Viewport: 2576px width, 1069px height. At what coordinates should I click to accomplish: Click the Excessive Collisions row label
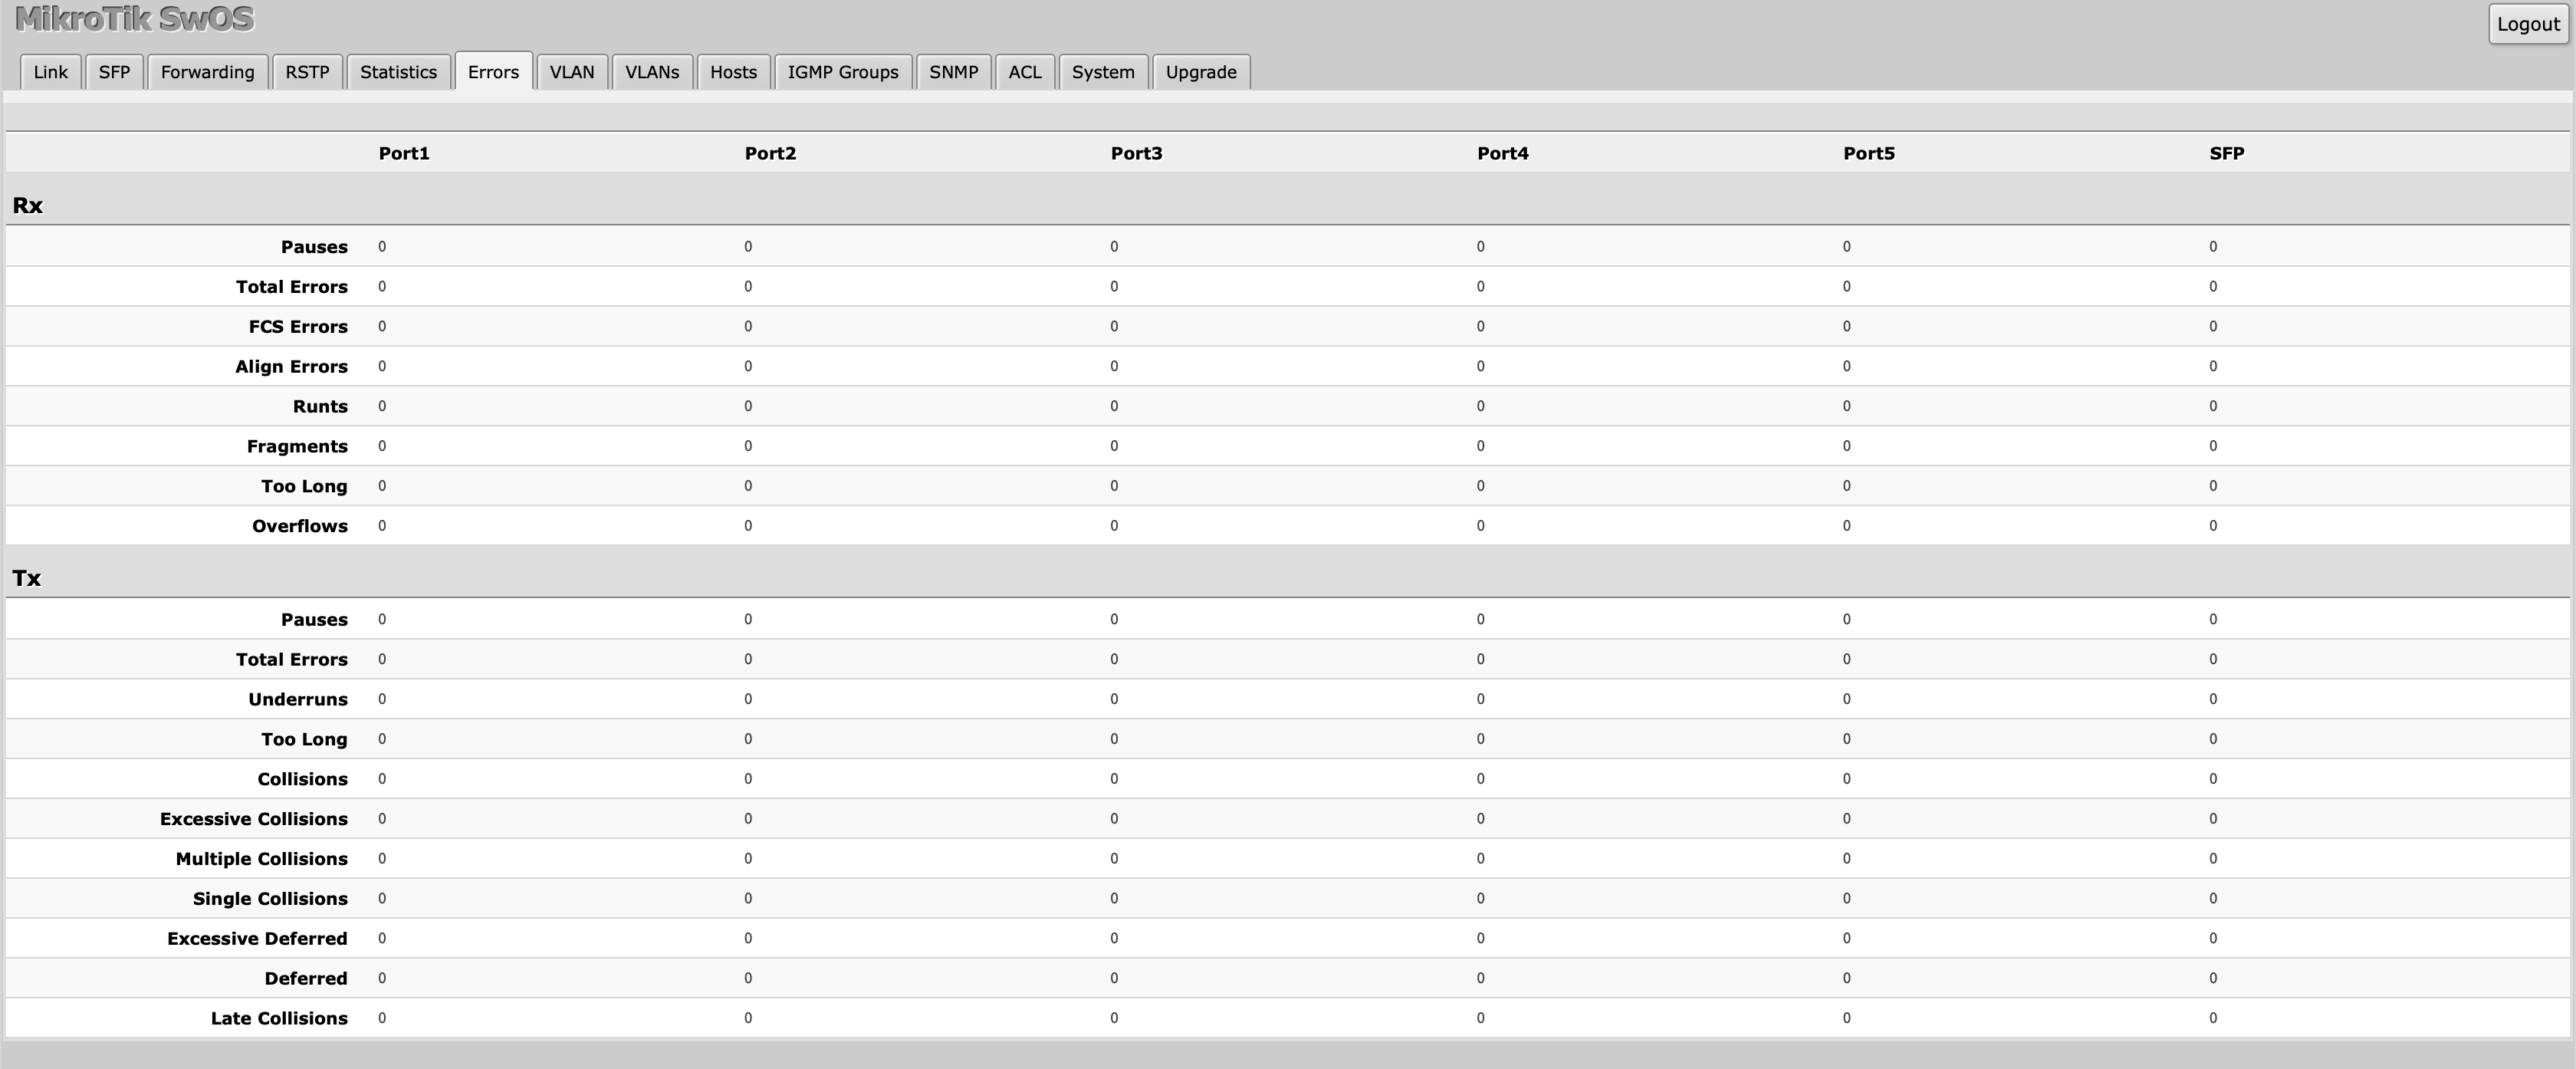[254, 820]
